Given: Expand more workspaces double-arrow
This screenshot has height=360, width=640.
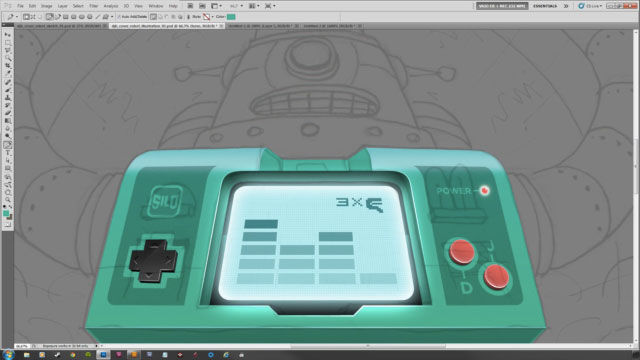Looking at the screenshot, I should (566, 6).
